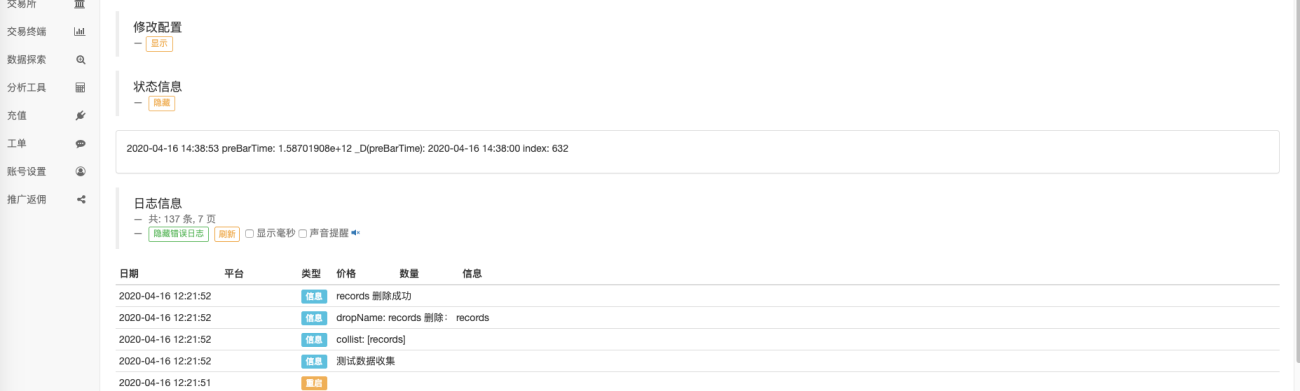The image size is (1300, 391).
Task: Click the user icon beside 账号设置
Action: tap(80, 171)
